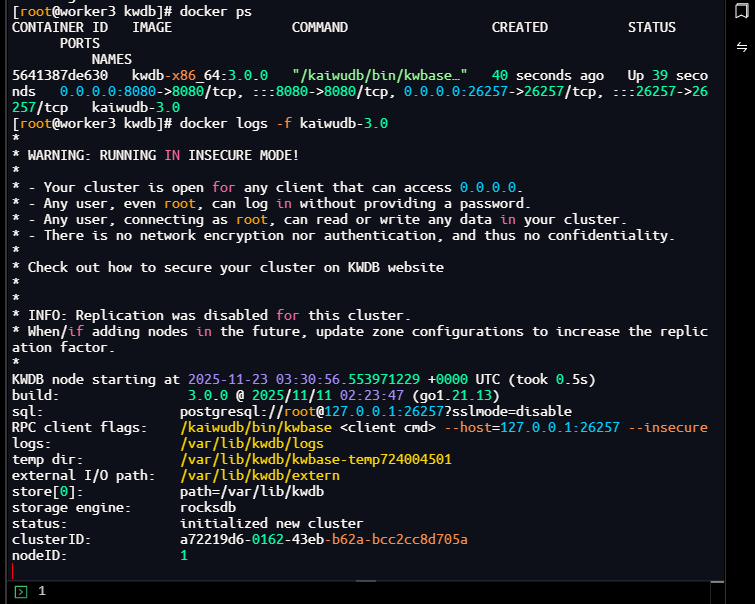Click the "/kaiwudb/bin/kwbase…" command value
The image size is (755, 604).
pyautogui.click(x=379, y=76)
